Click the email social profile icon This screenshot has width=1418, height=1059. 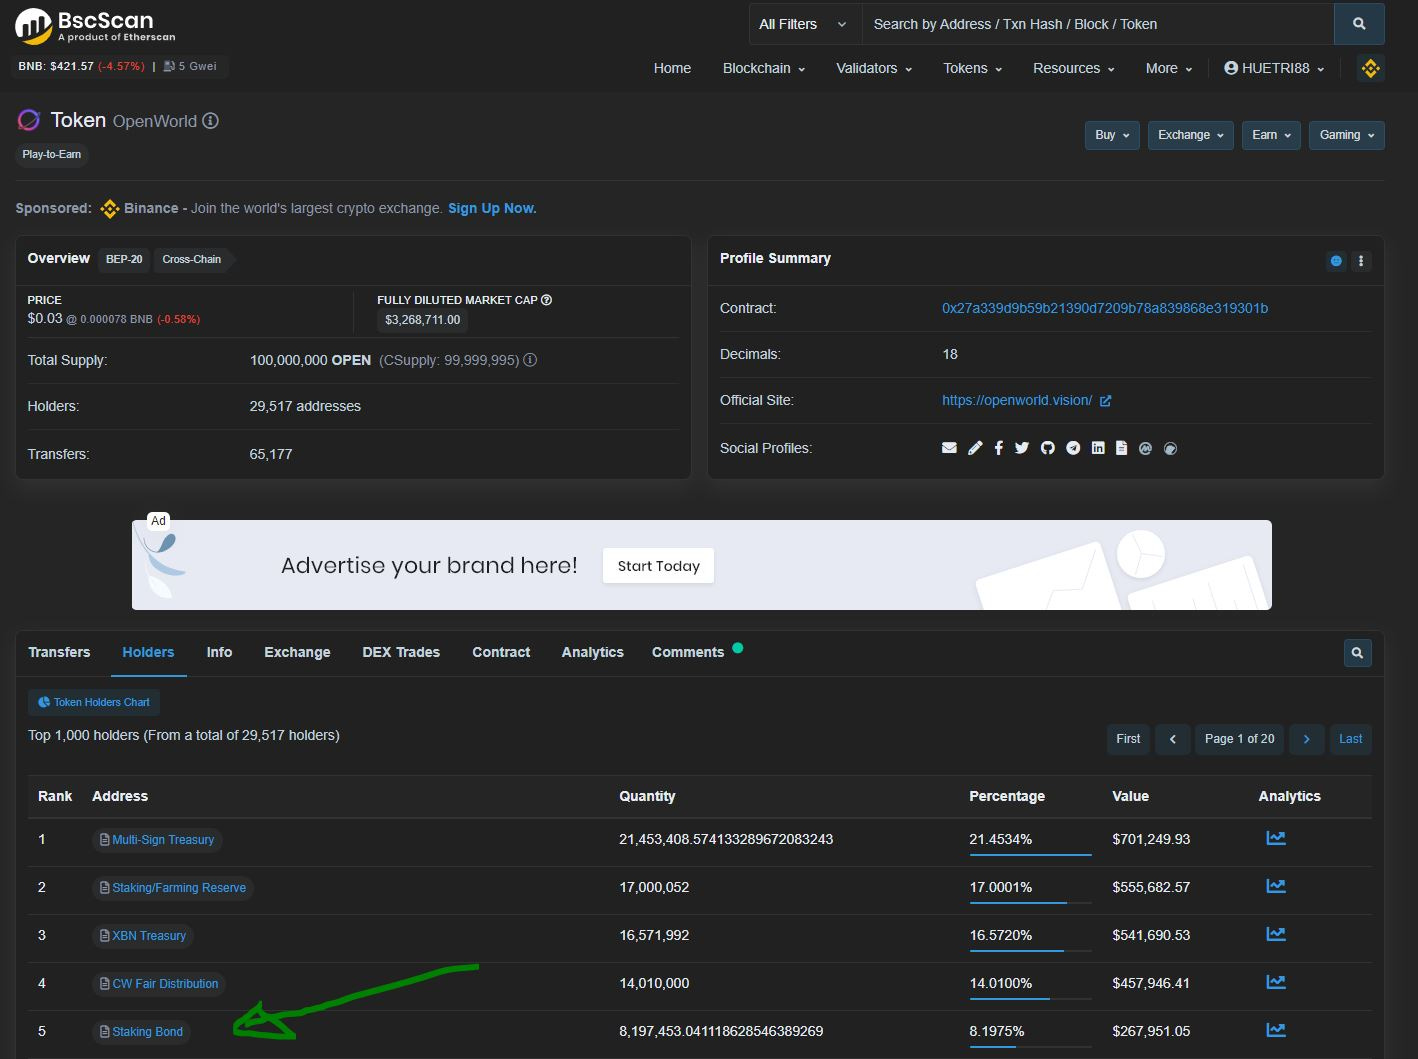click(x=949, y=448)
